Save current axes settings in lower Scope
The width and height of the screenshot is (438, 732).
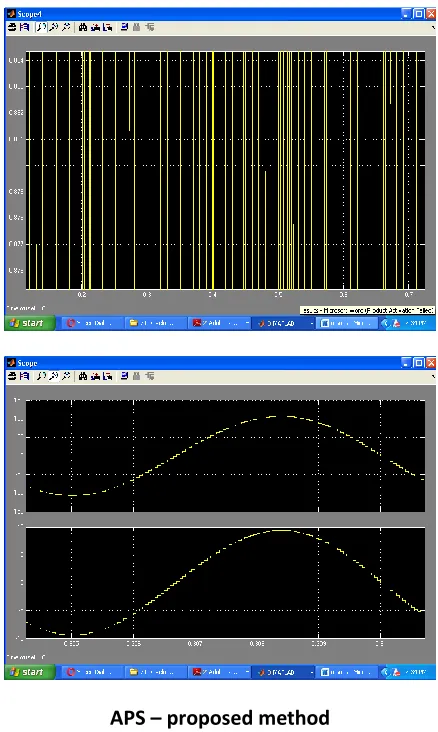95,376
